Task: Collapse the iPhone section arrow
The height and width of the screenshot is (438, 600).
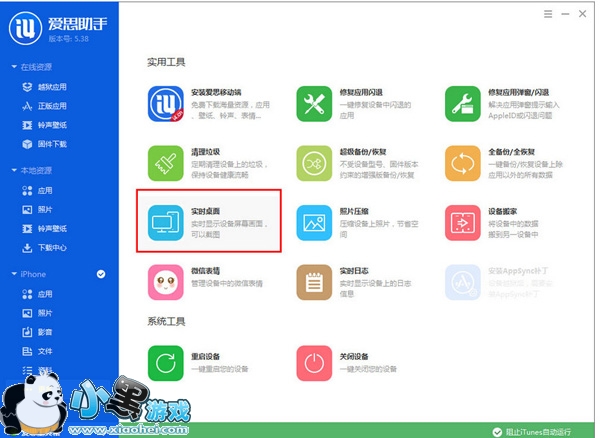Action: 14,274
